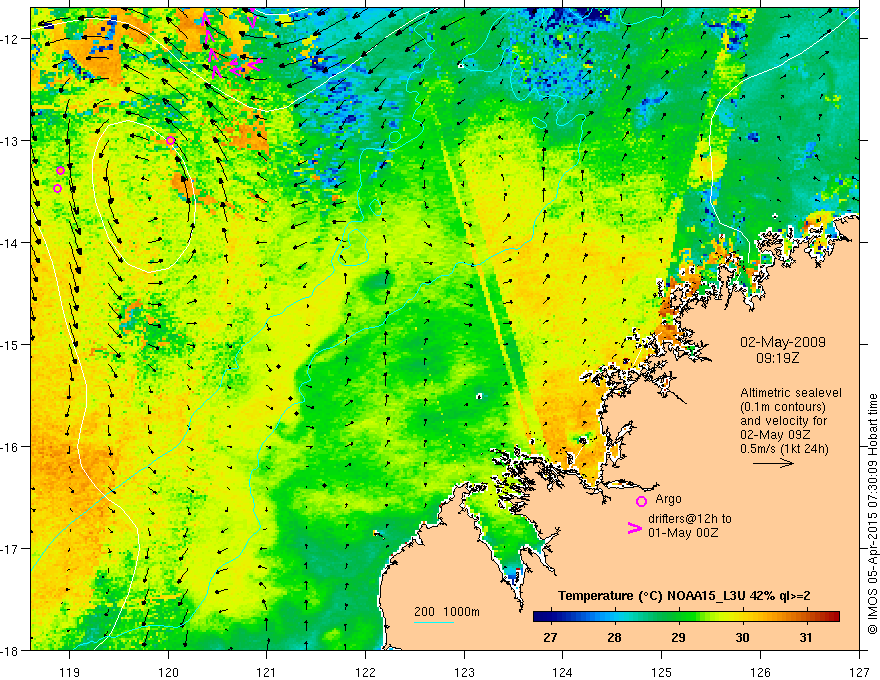The image size is (880, 680).
Task: Click the longitude axis label 122
Action: pos(365,672)
